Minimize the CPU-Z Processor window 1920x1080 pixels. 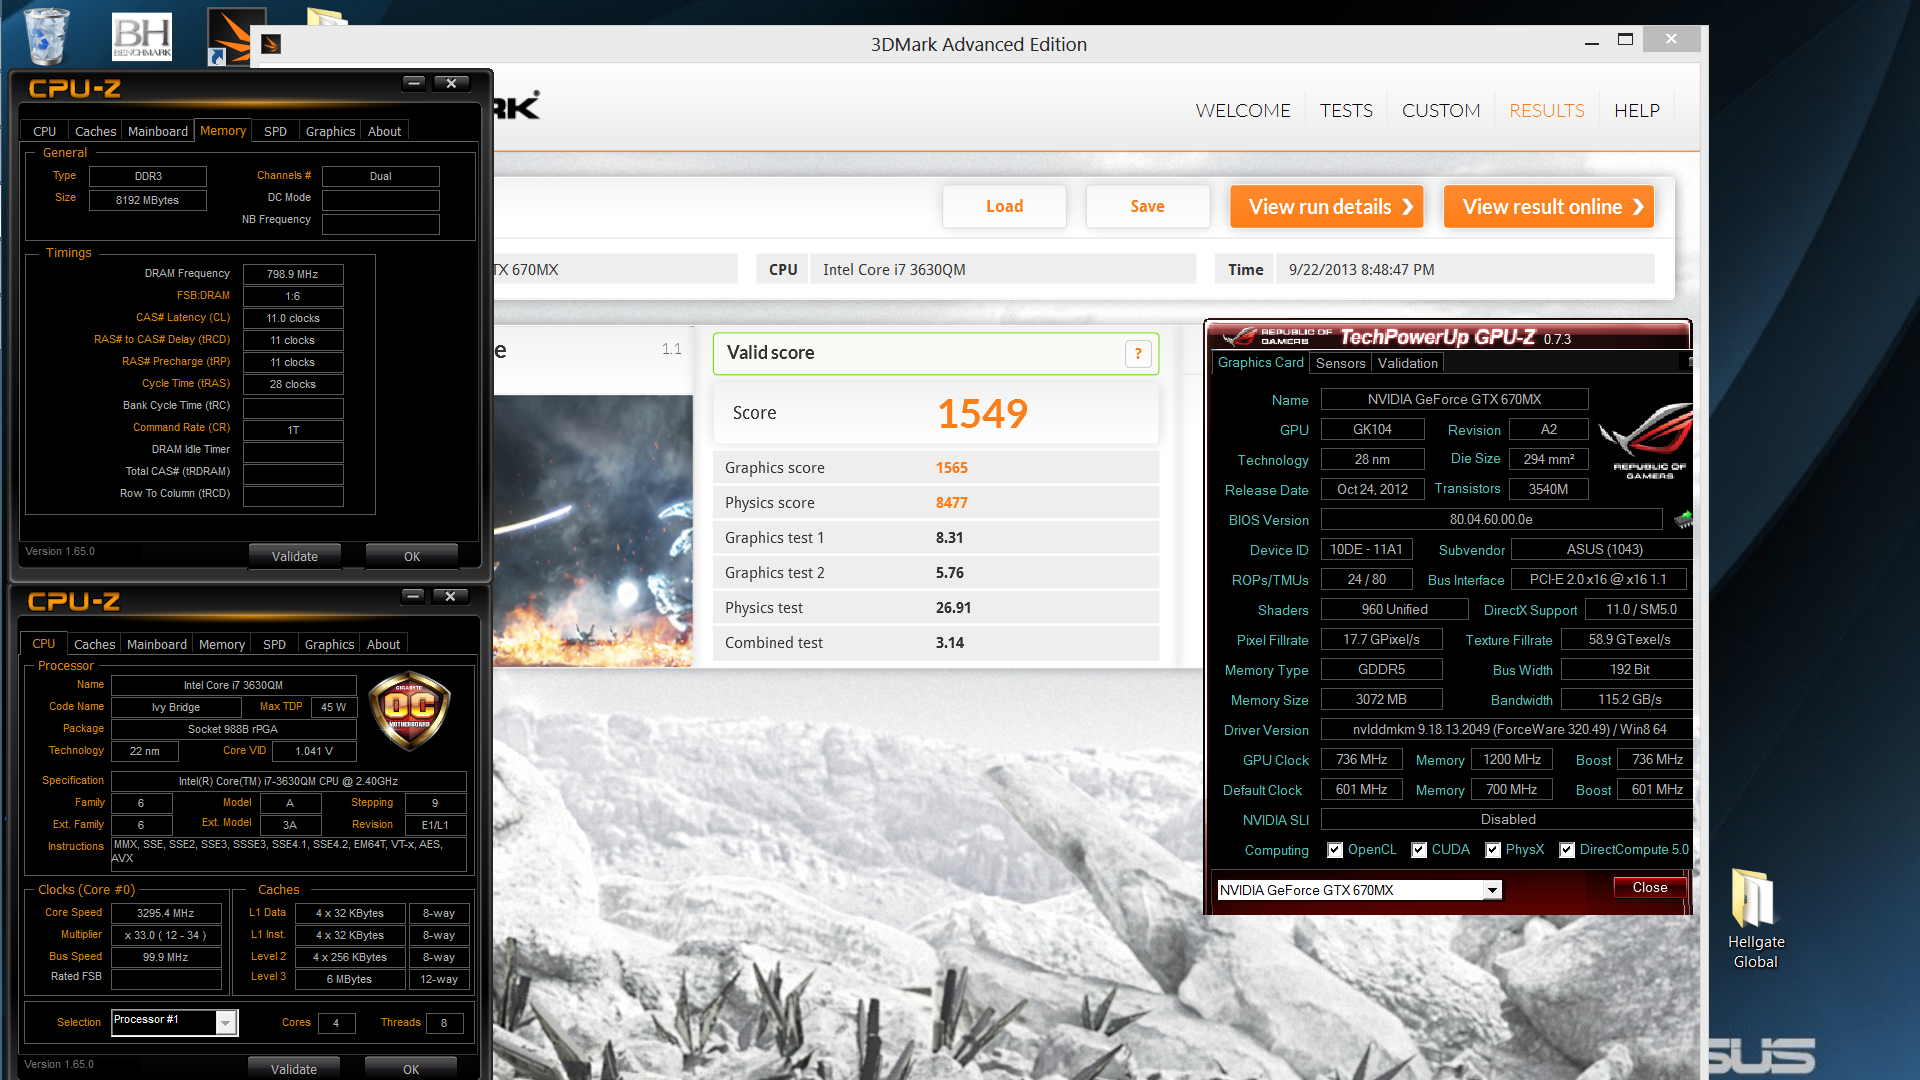tap(413, 596)
